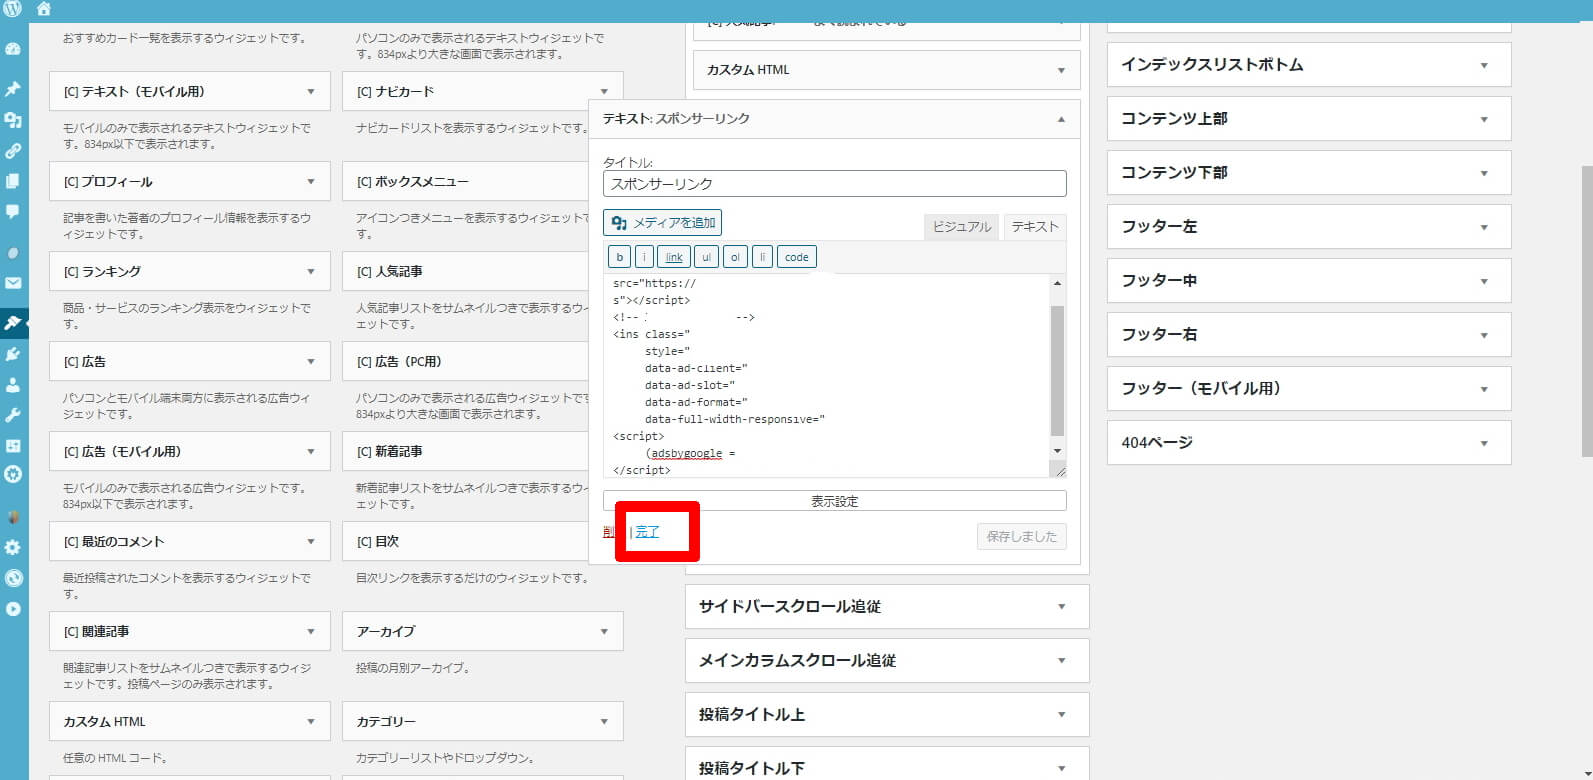The image size is (1593, 780).
Task: Expand サイドバースクロール追従 widget area
Action: (887, 606)
